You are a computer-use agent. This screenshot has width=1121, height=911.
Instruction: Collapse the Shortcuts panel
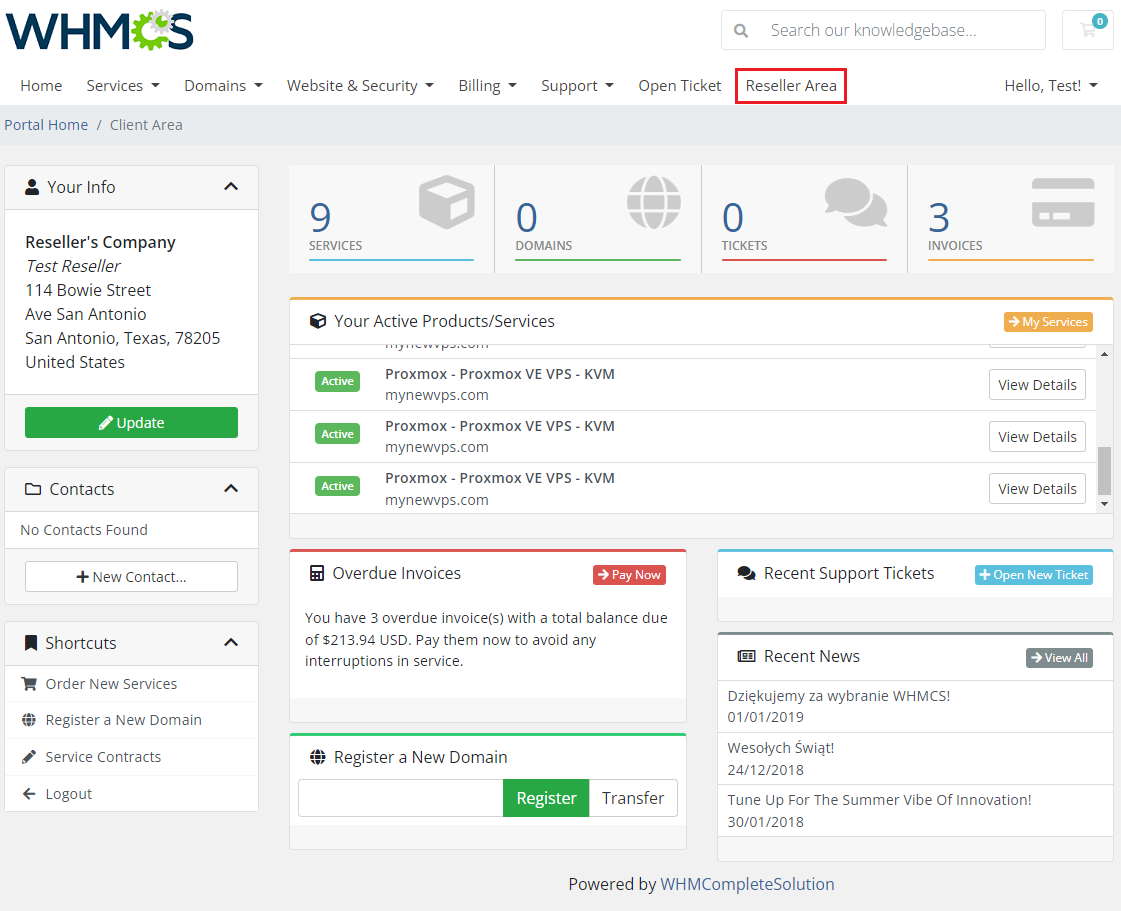(x=231, y=642)
